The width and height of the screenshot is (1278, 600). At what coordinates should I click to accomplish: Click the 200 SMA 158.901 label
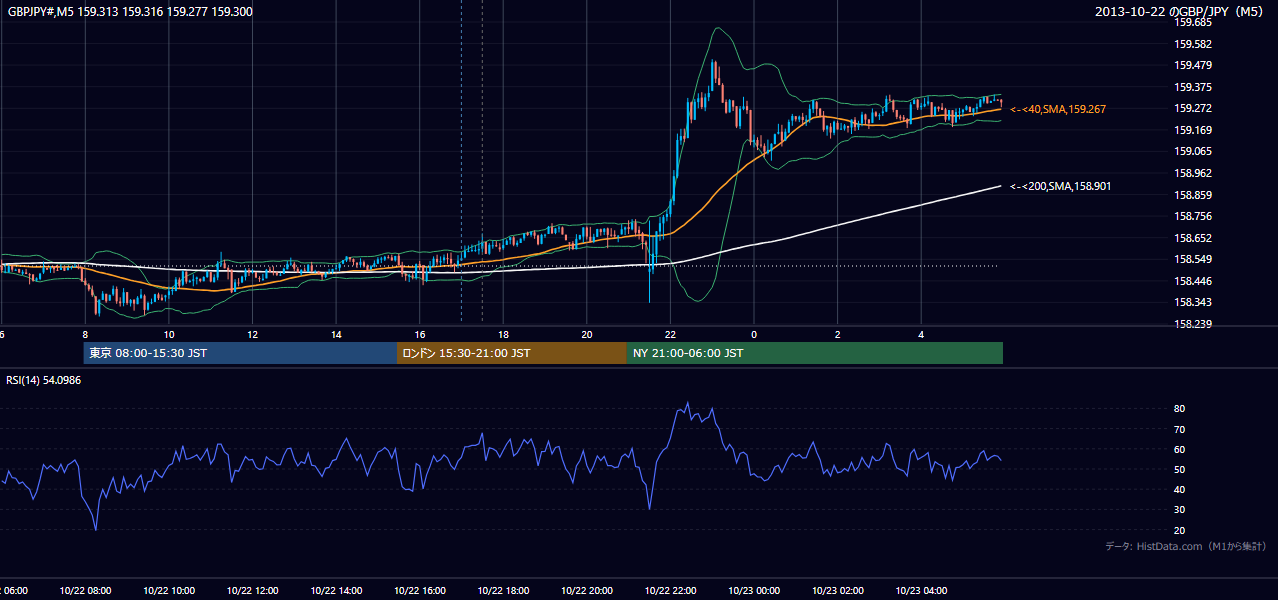point(1061,186)
